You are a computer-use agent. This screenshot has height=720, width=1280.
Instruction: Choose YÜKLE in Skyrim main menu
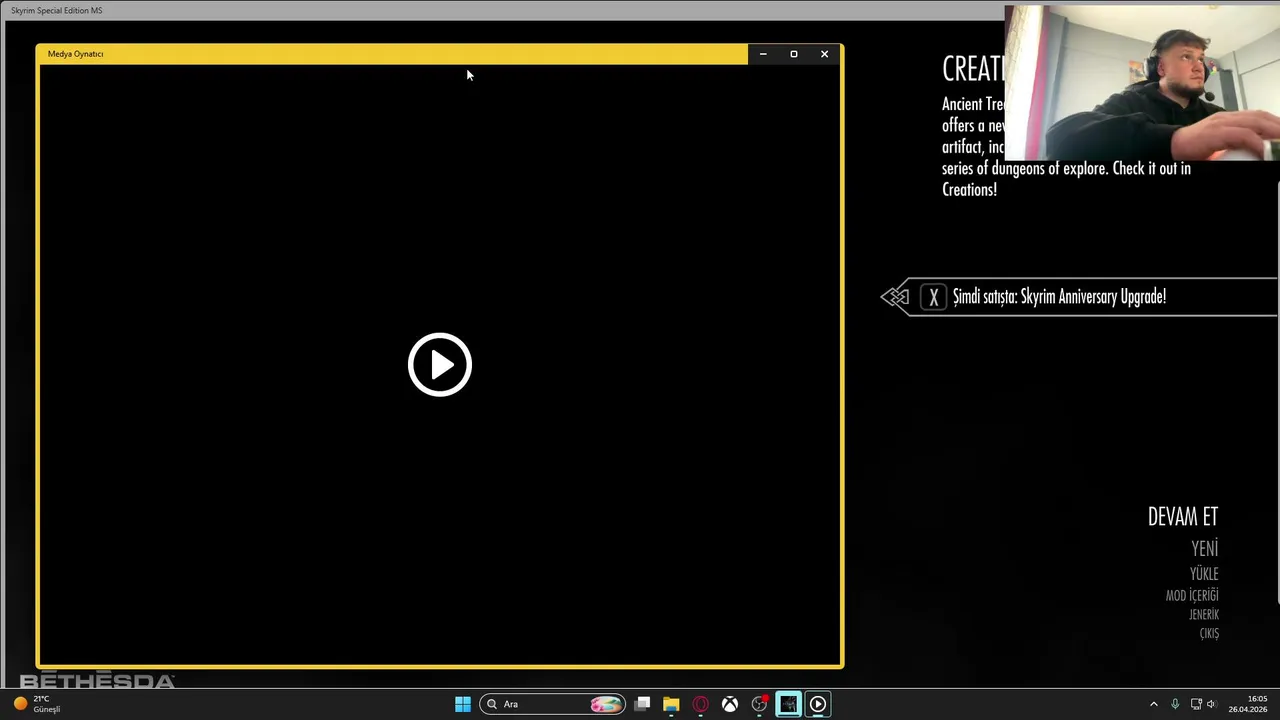pos(1204,574)
